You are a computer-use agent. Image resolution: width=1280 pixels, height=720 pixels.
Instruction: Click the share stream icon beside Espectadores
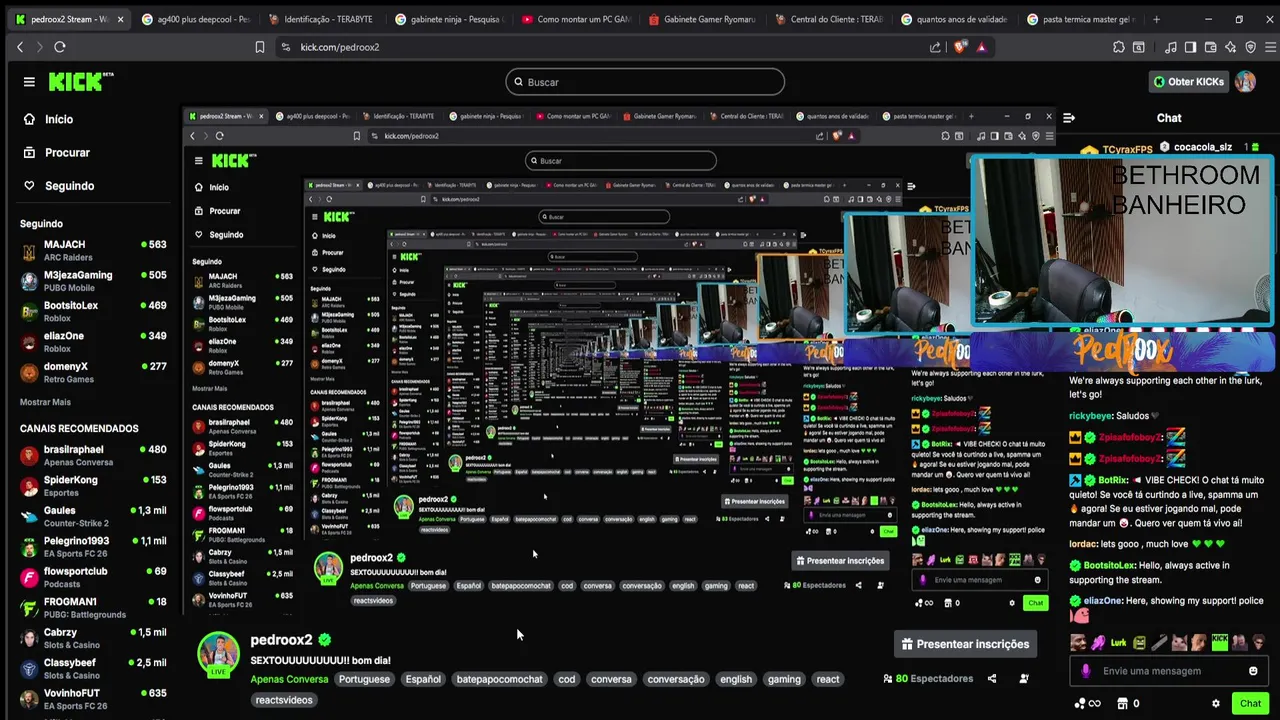(x=992, y=679)
